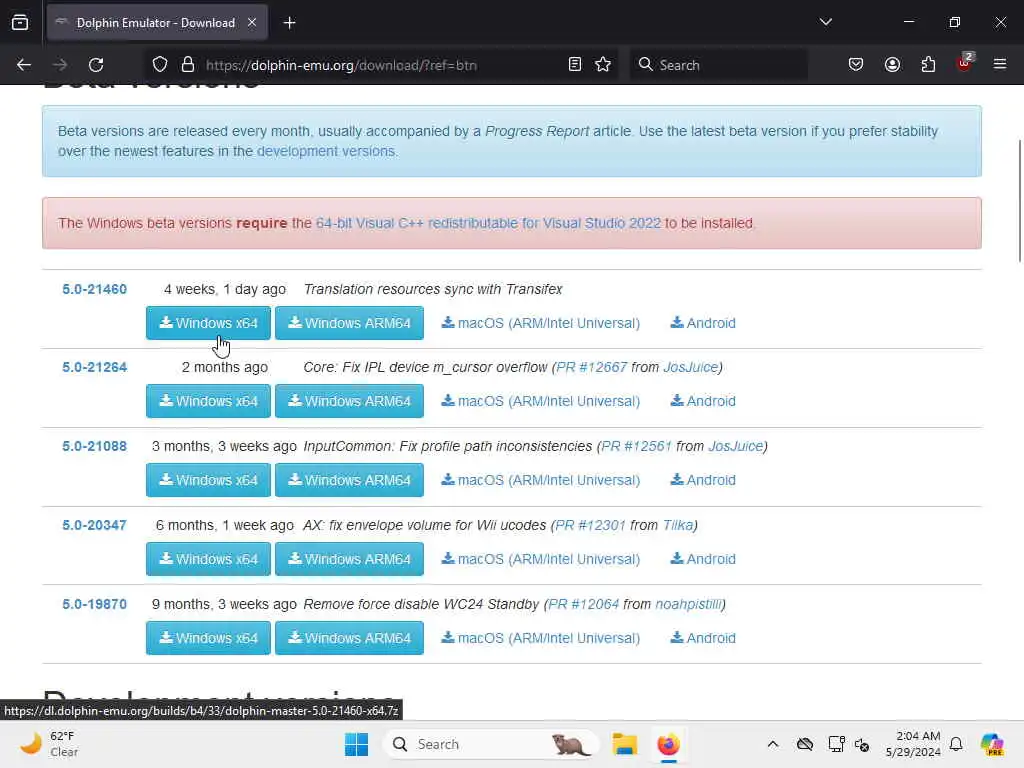Screen dimensions: 1024x768
Task: Click the Forward navigation arrow
Action: click(60, 65)
